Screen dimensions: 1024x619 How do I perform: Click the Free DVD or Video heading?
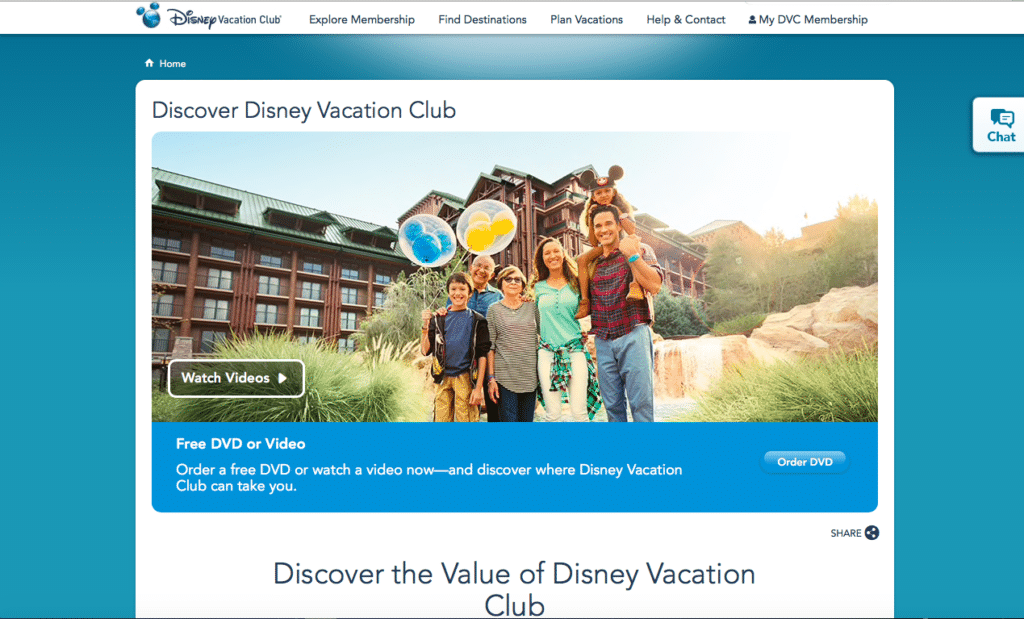(240, 443)
